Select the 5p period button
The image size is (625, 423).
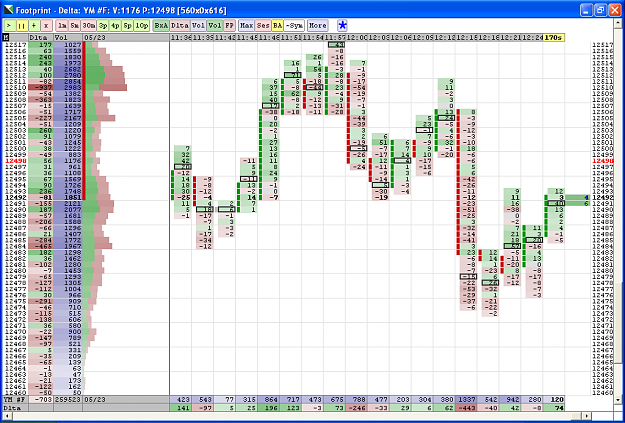coord(128,26)
